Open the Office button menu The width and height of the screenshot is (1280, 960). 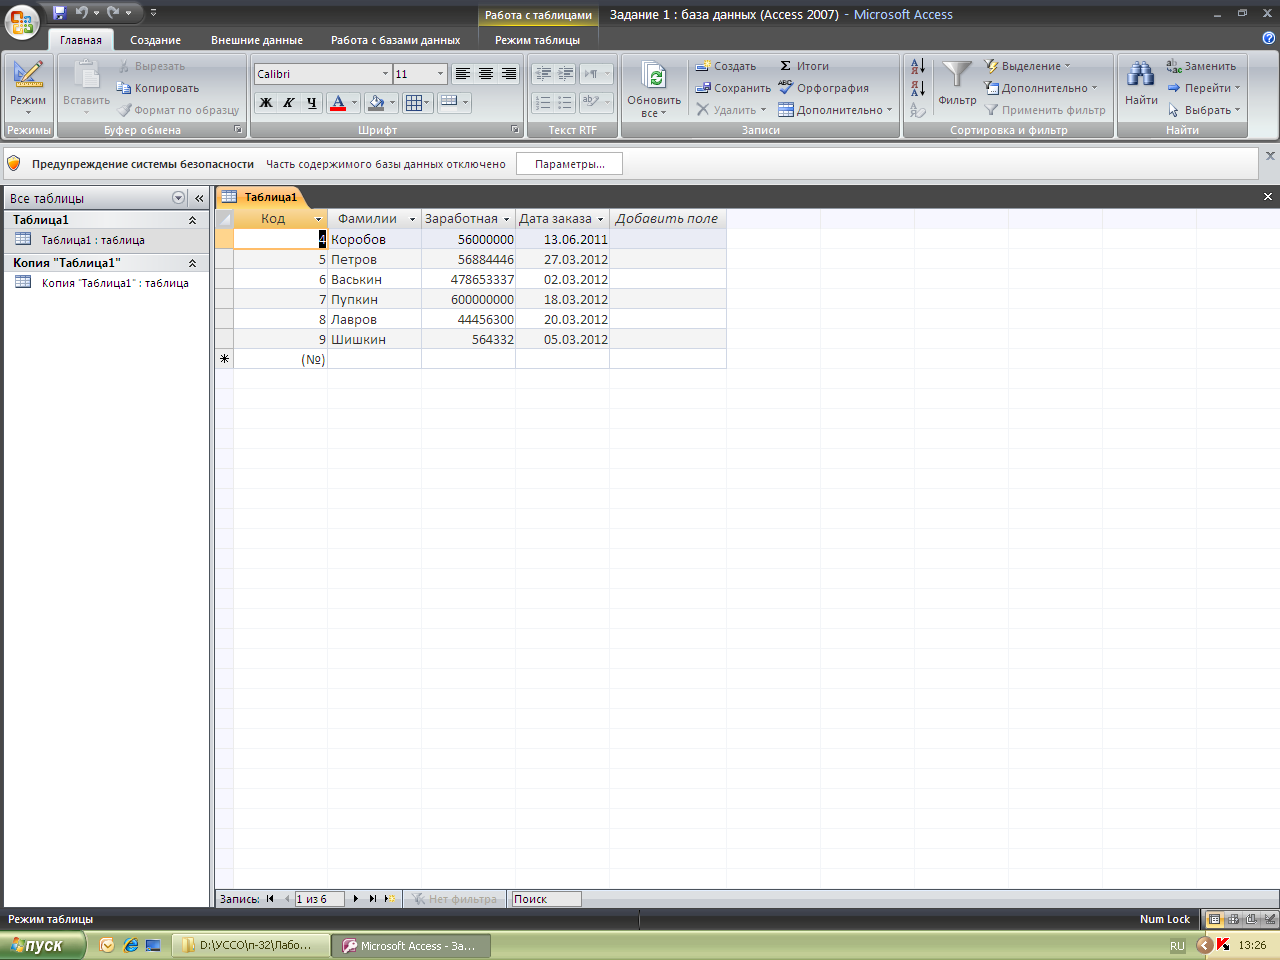point(22,21)
